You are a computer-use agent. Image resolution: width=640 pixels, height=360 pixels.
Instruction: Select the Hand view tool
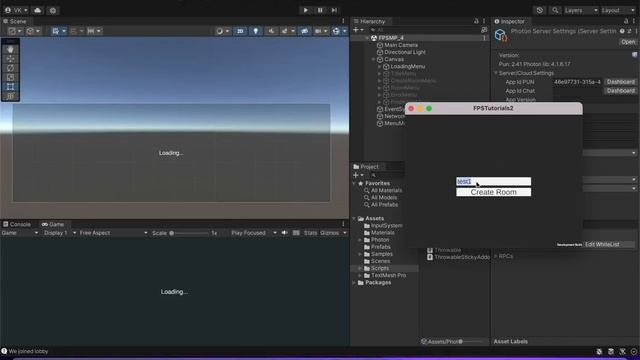[x=10, y=49]
